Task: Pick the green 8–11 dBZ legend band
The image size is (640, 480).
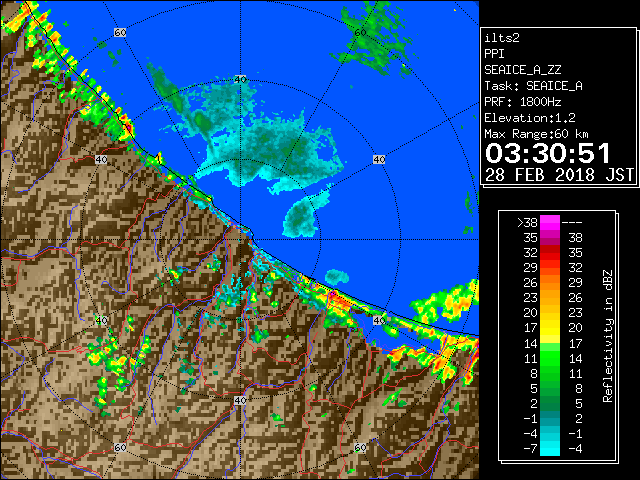Action: point(550,373)
